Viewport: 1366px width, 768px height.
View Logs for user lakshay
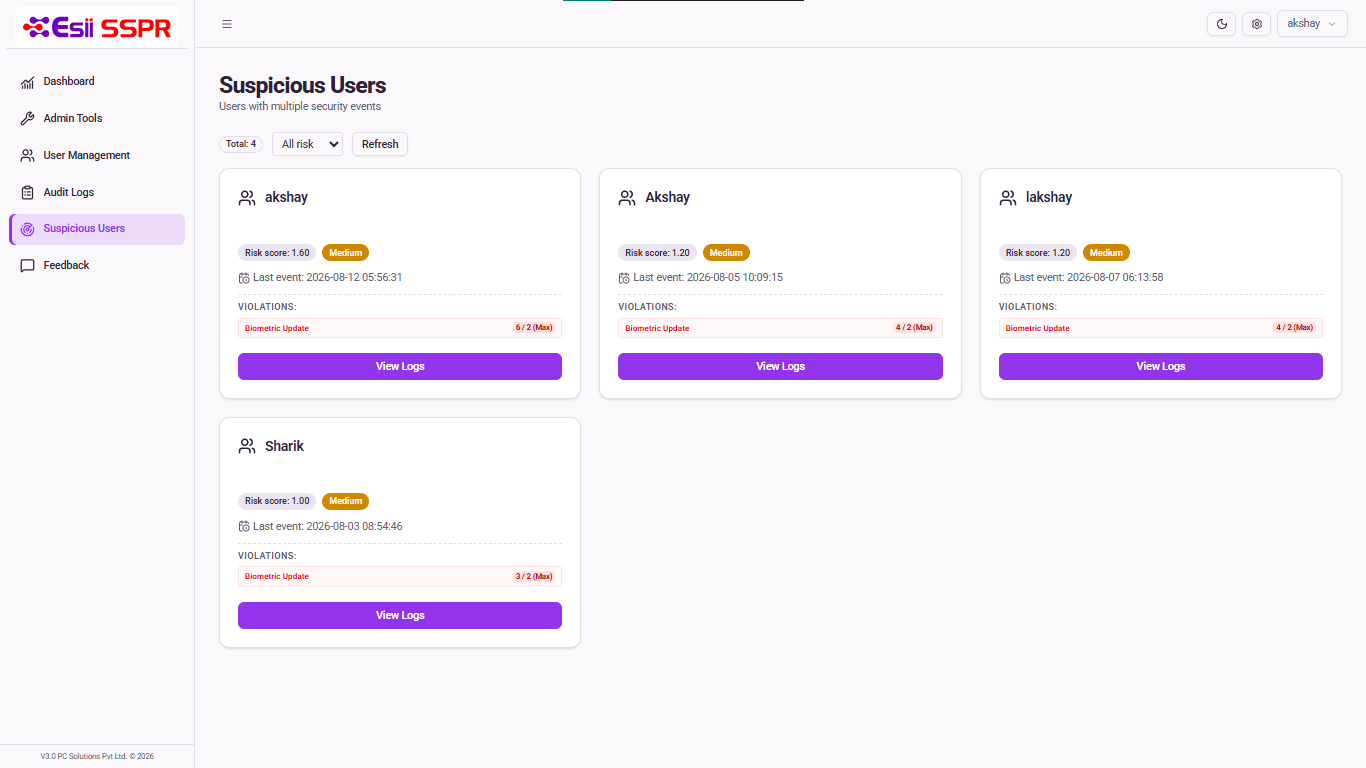1161,366
